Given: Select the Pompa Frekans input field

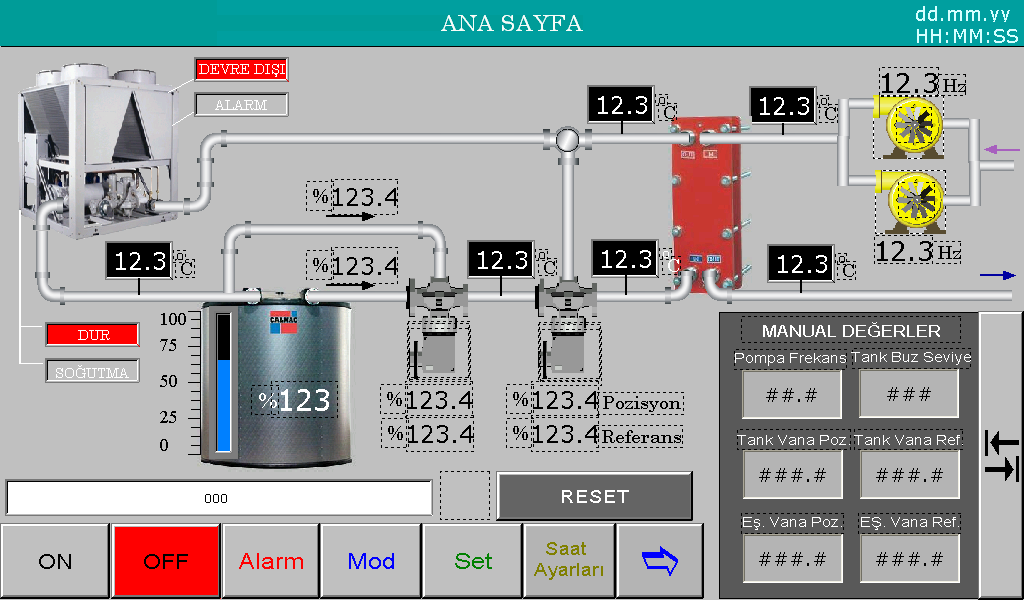Looking at the screenshot, I should point(790,394).
